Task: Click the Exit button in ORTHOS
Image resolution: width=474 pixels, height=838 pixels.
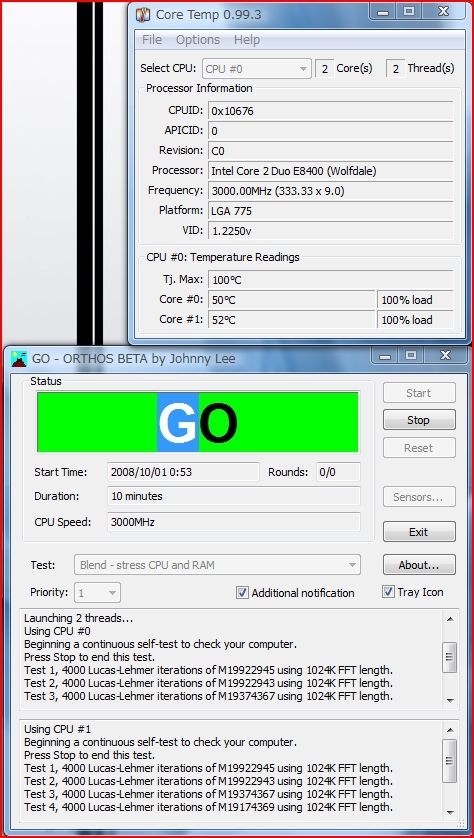Action: click(x=419, y=532)
